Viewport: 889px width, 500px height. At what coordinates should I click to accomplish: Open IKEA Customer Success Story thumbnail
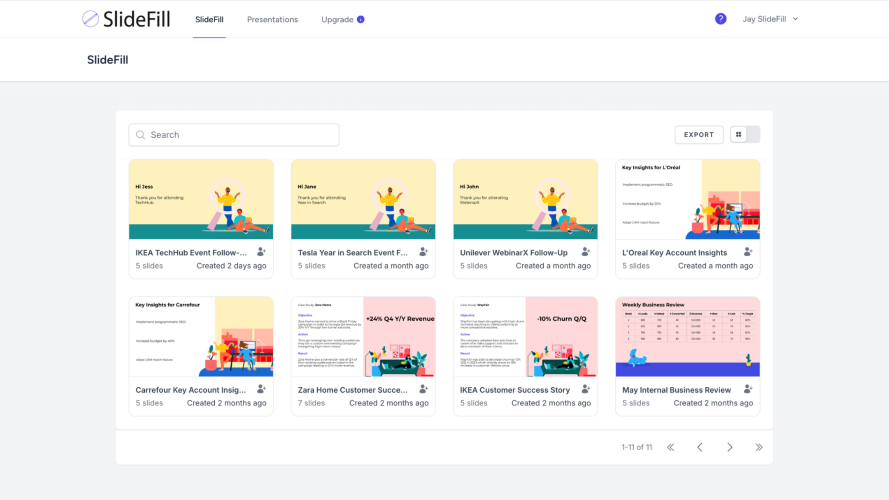(526, 336)
